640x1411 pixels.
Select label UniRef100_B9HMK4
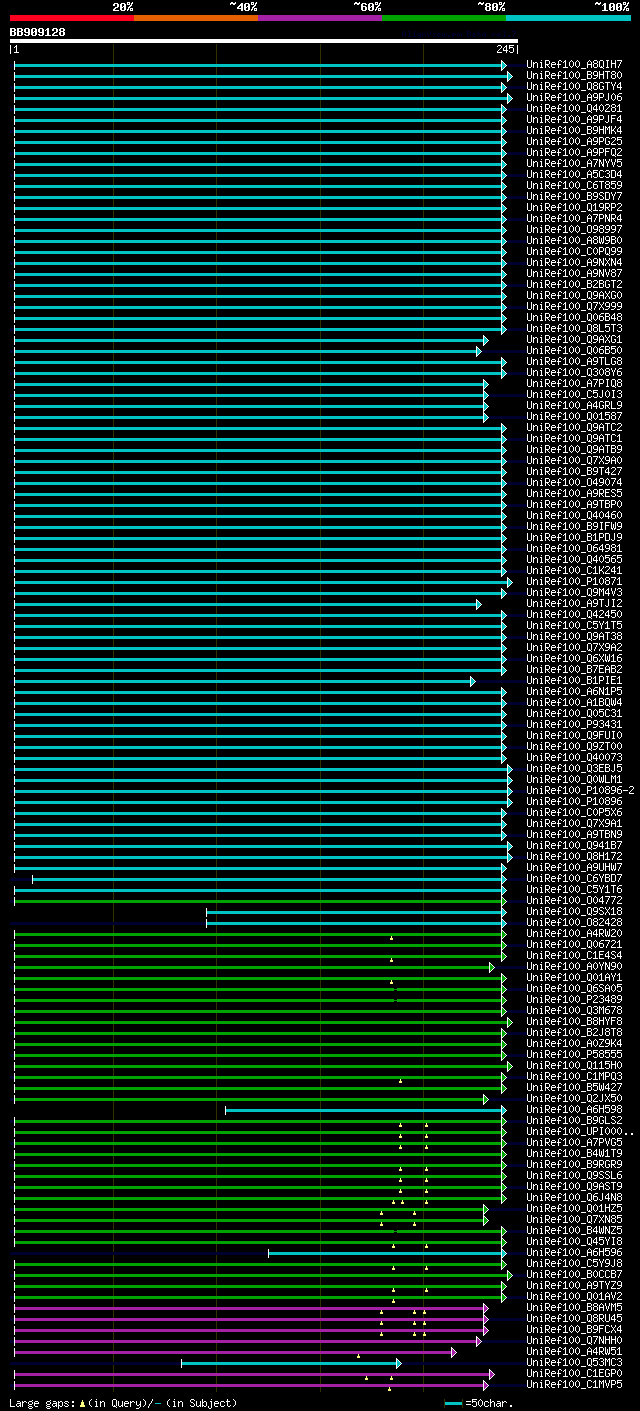[574, 130]
